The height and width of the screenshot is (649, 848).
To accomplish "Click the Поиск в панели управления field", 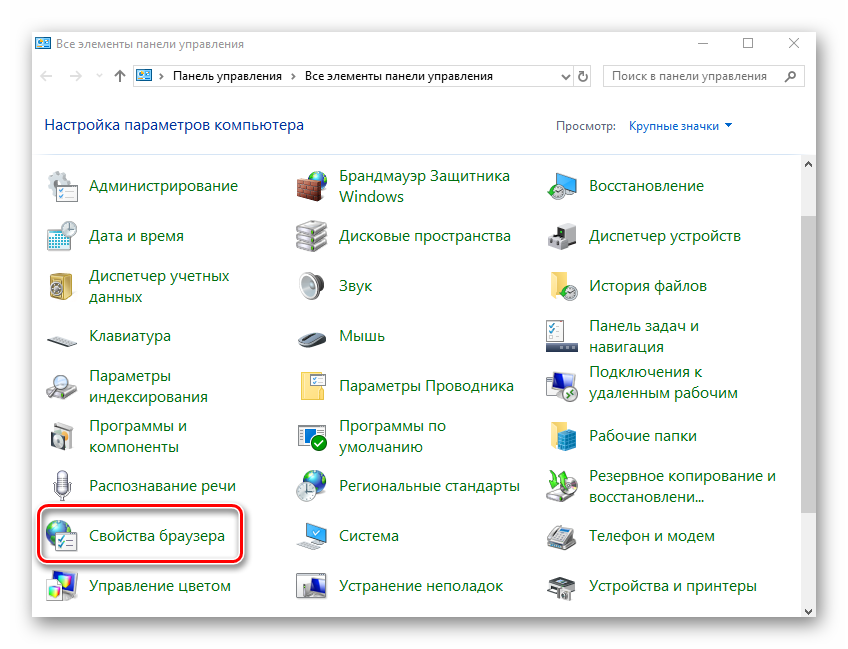I will pos(690,76).
